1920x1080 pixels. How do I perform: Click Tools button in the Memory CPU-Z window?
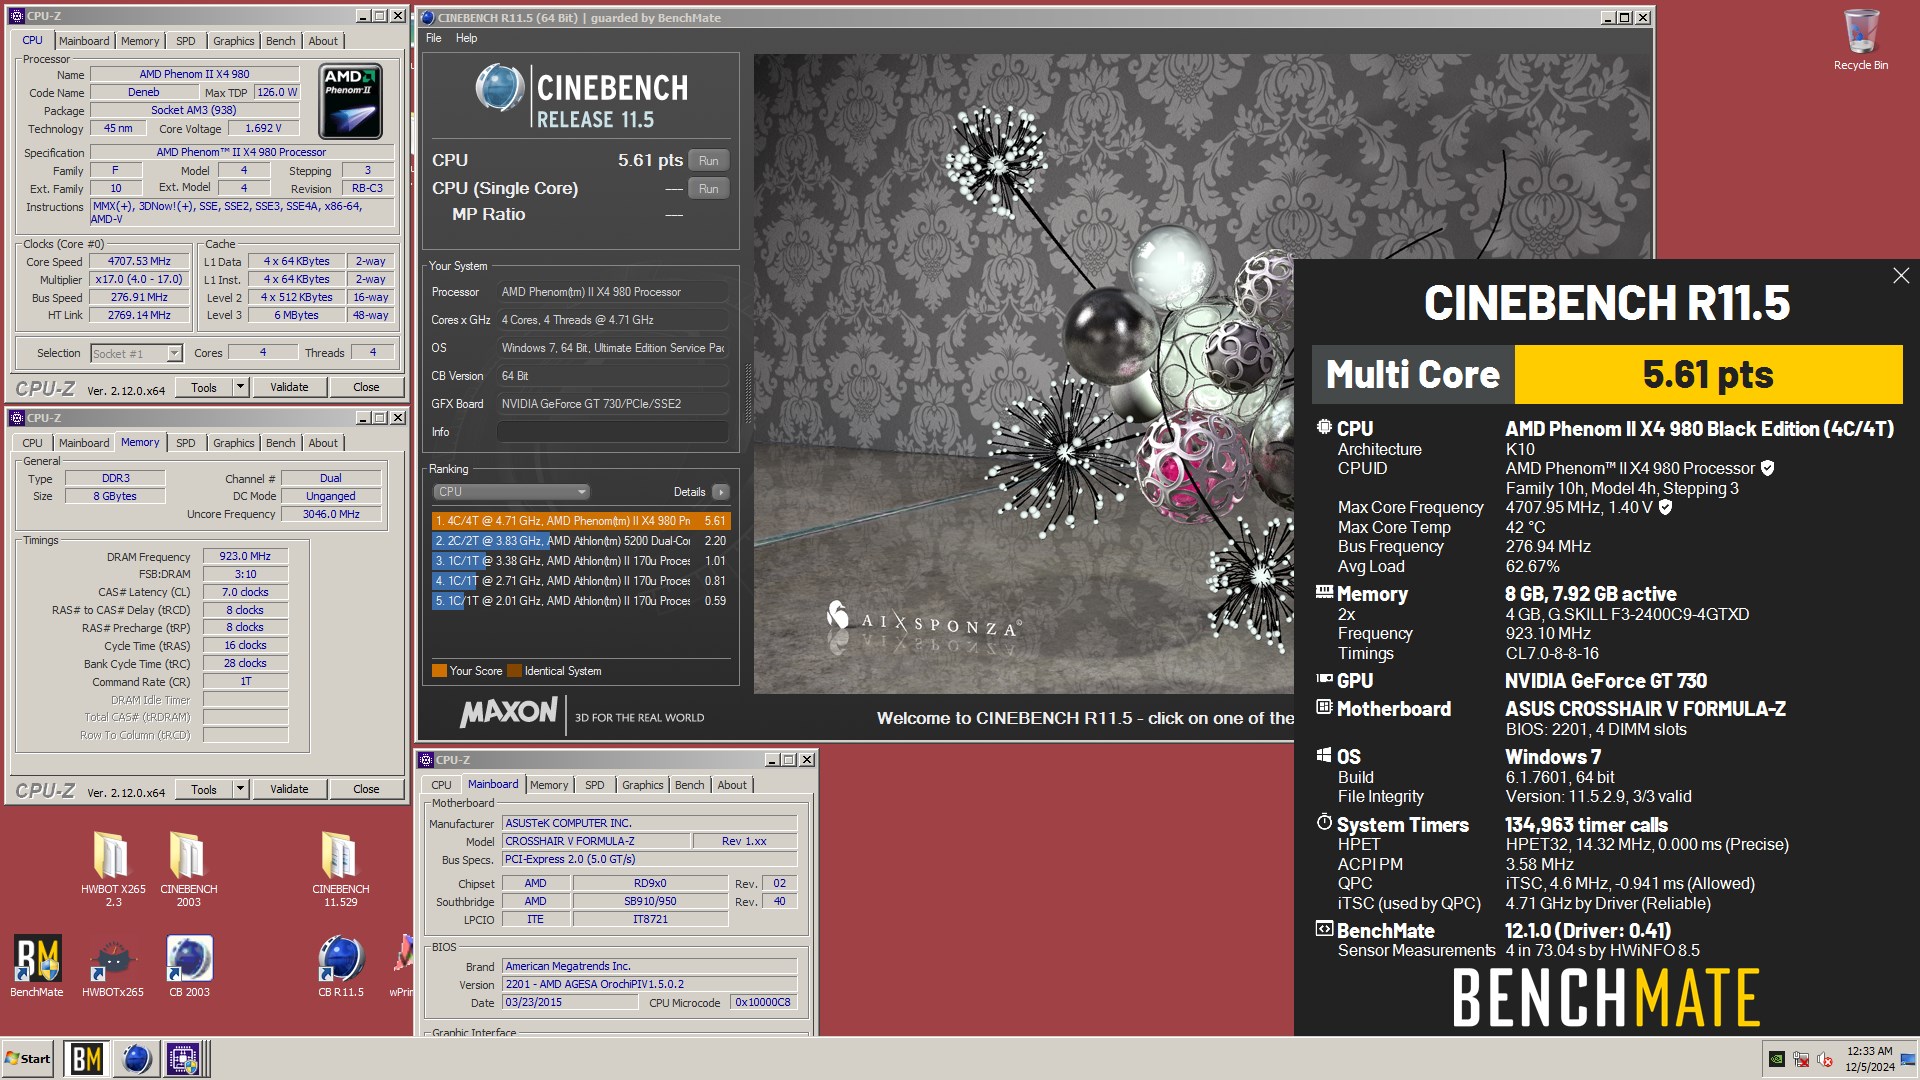click(x=204, y=789)
